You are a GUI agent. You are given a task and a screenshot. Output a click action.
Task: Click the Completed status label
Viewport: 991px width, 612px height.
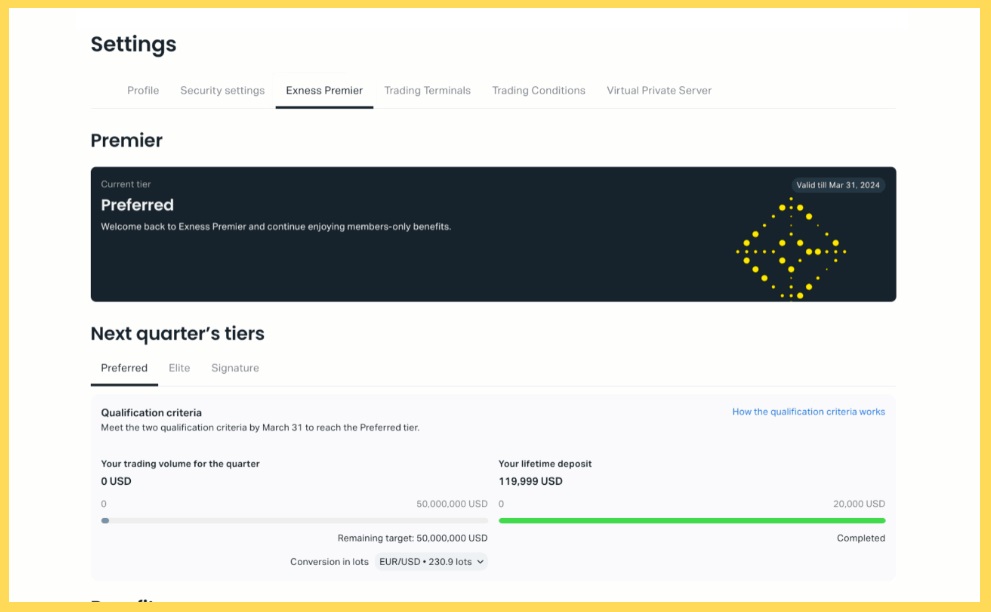(860, 538)
